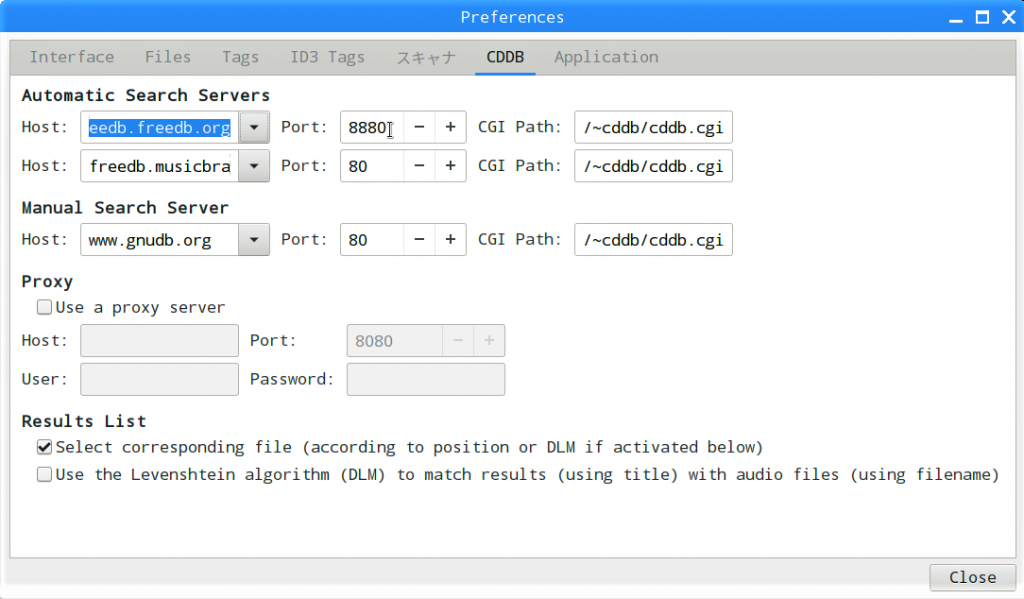
Task: Open the www.gnudb.org host dropdown
Action: point(255,240)
